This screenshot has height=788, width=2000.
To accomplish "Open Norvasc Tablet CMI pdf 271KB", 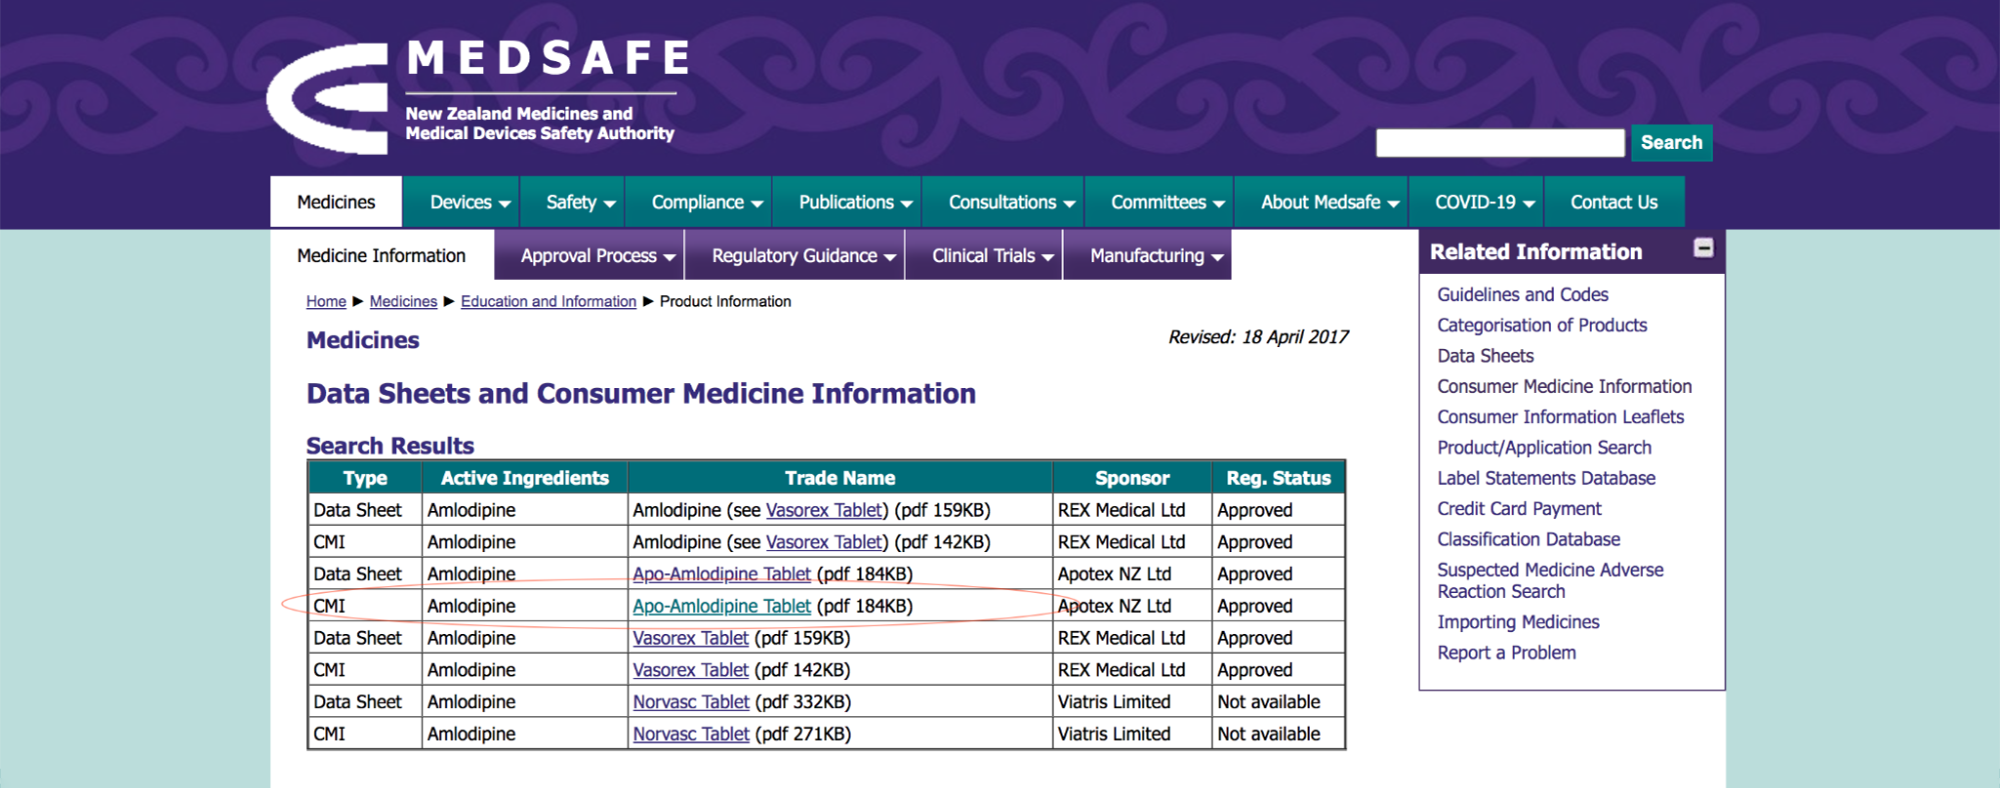I will pyautogui.click(x=691, y=734).
